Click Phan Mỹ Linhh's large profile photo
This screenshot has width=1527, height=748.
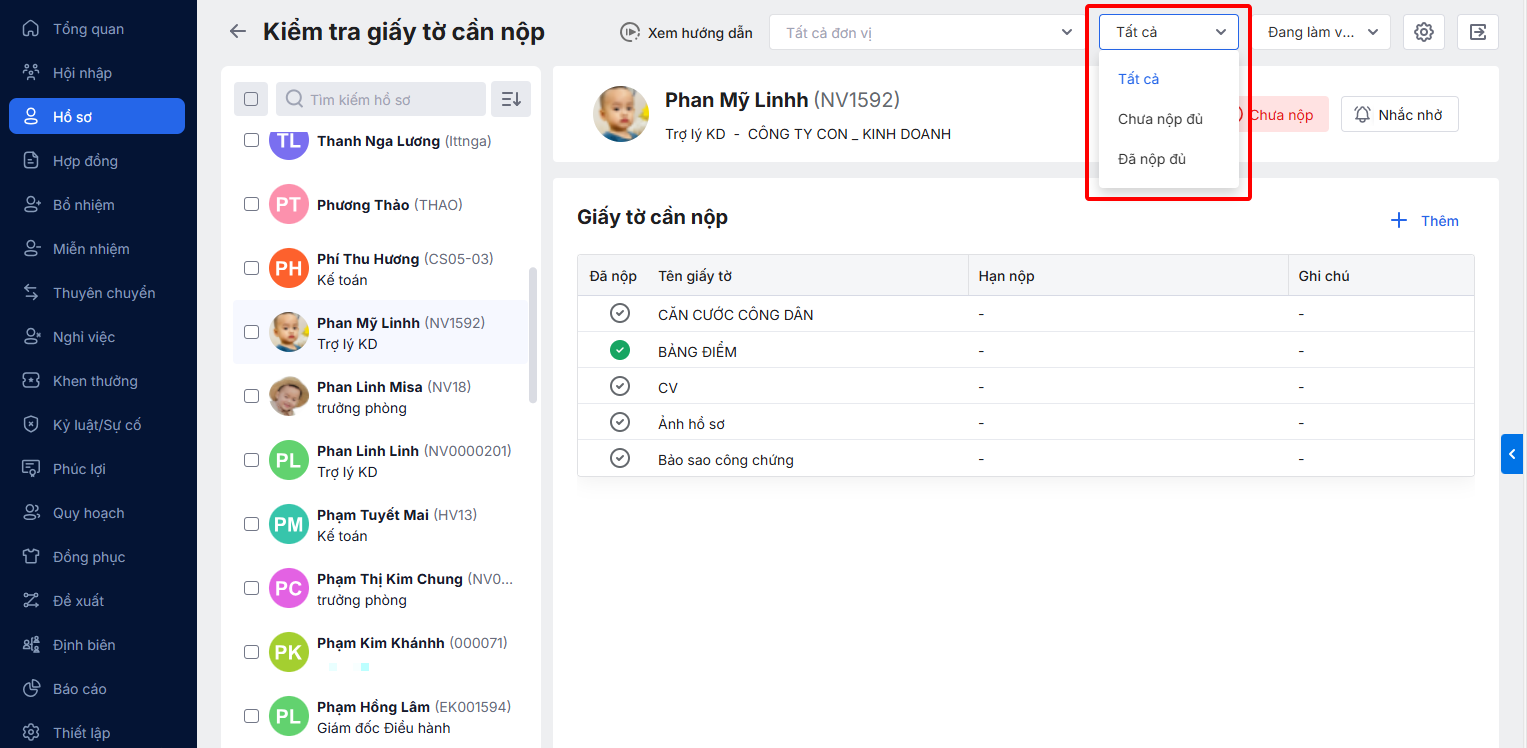621,113
